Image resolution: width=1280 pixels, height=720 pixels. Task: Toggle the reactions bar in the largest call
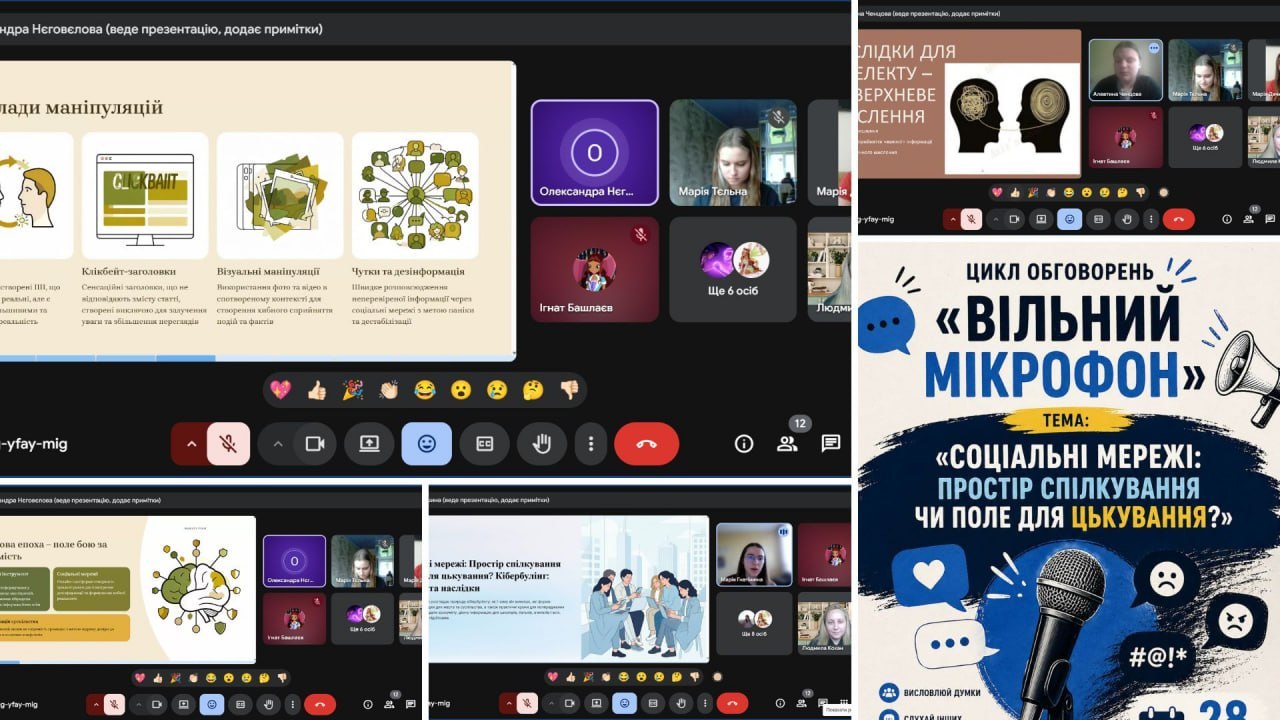[x=427, y=444]
